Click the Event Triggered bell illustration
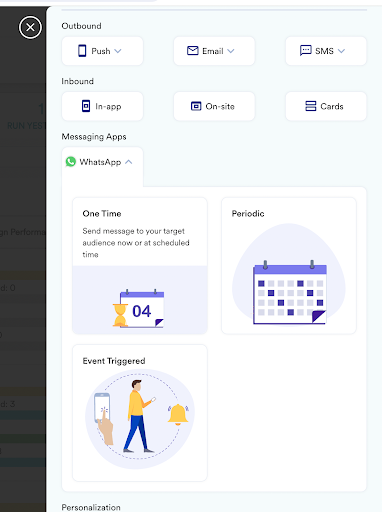This screenshot has width=382, height=512. 178,414
